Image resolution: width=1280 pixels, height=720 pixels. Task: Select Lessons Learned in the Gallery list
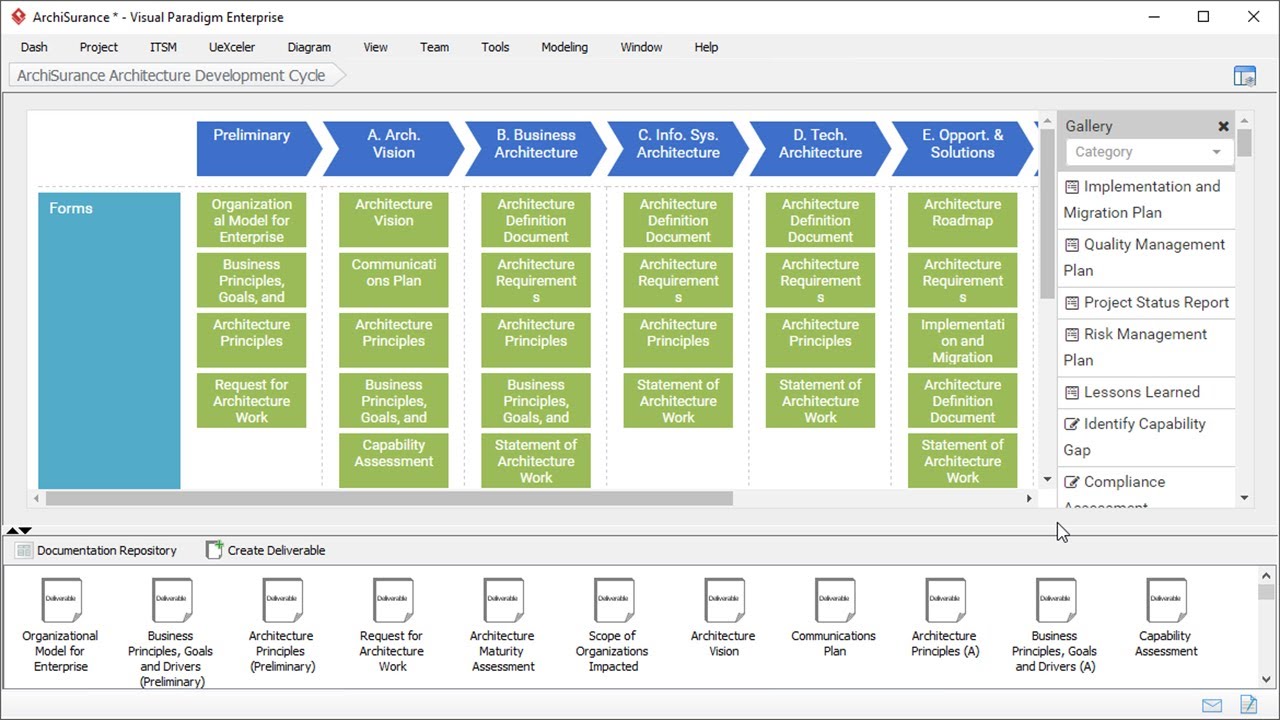(1141, 392)
